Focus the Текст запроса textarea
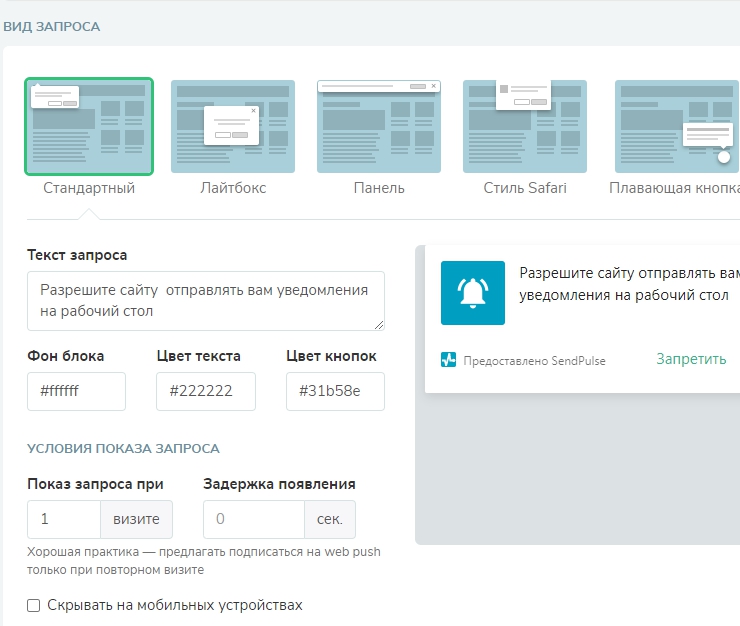 pyautogui.click(x=205, y=300)
